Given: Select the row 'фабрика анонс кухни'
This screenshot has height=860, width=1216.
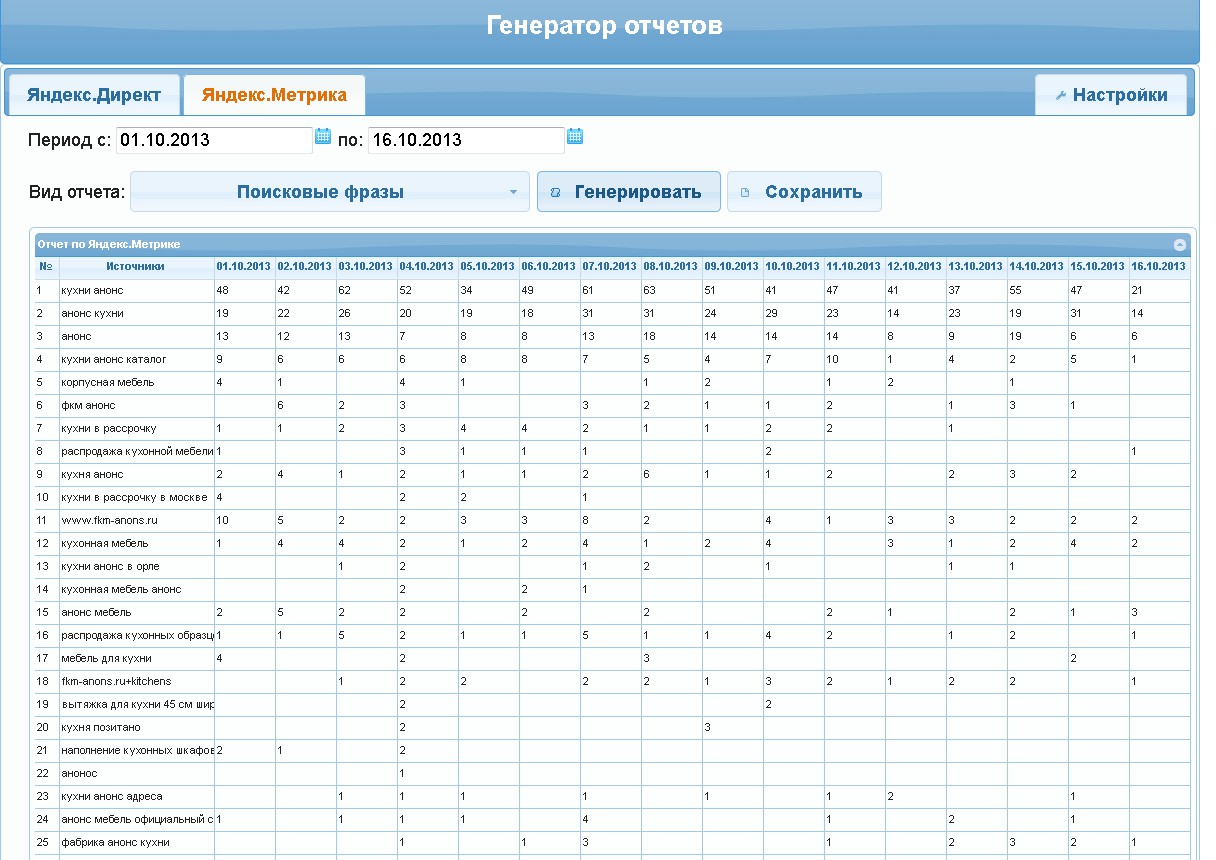Looking at the screenshot, I should coord(611,843).
